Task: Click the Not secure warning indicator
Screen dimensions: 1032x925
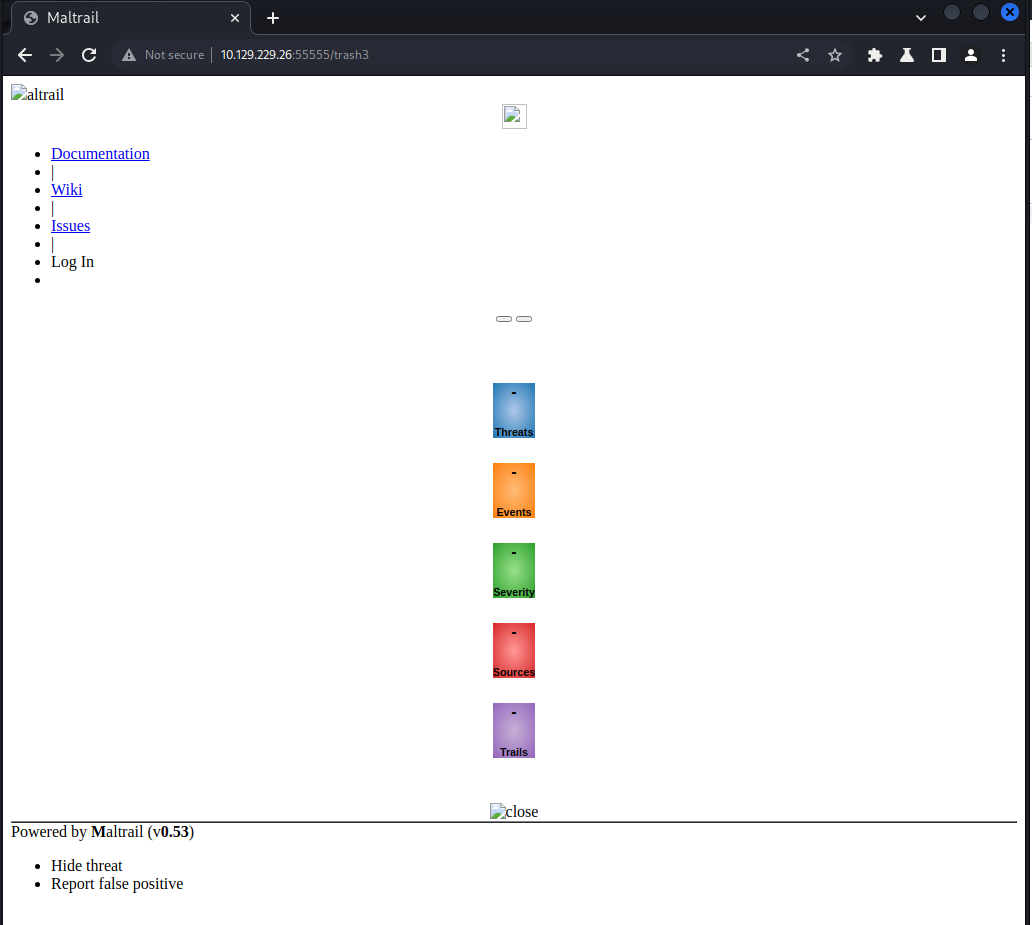Action: [x=163, y=56]
